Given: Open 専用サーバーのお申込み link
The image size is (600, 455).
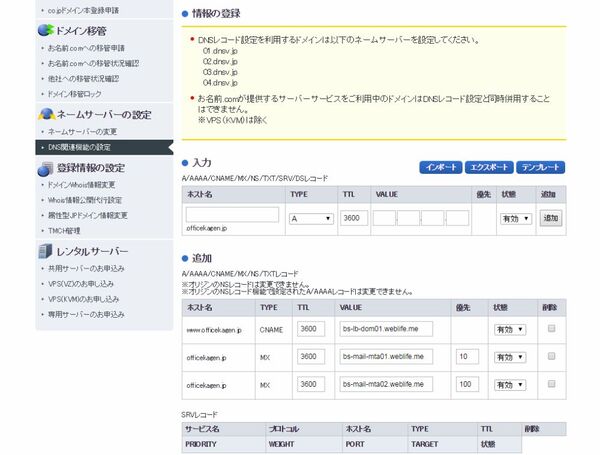Looking at the screenshot, I should 86,315.
